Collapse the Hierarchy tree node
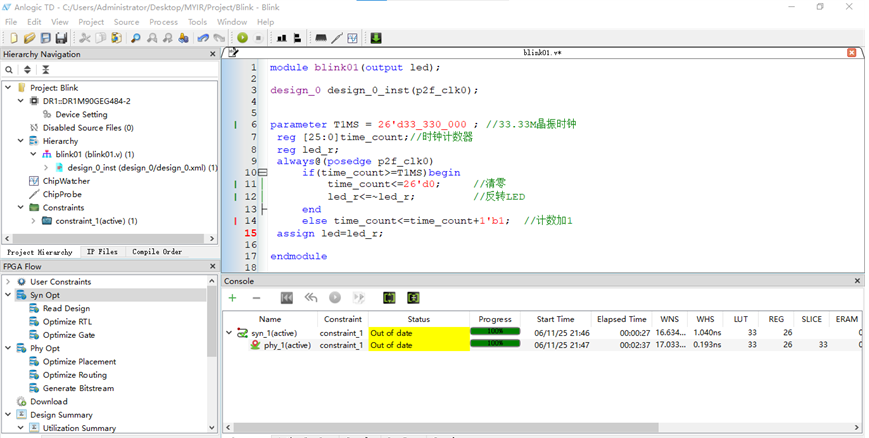 click(21, 141)
